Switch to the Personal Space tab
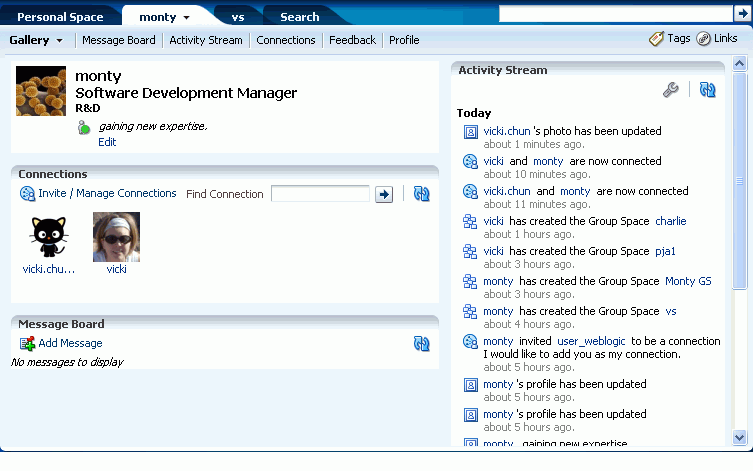Image resolution: width=753 pixels, height=471 pixels. pyautogui.click(x=60, y=17)
